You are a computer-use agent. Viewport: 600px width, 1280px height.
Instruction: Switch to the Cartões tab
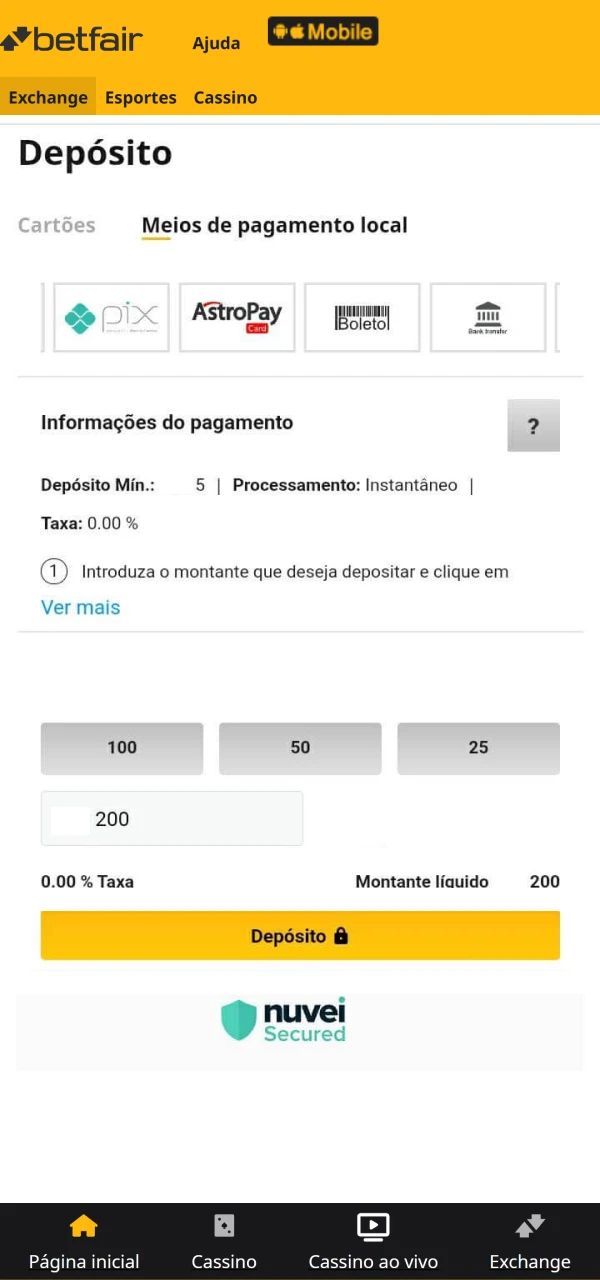56,225
